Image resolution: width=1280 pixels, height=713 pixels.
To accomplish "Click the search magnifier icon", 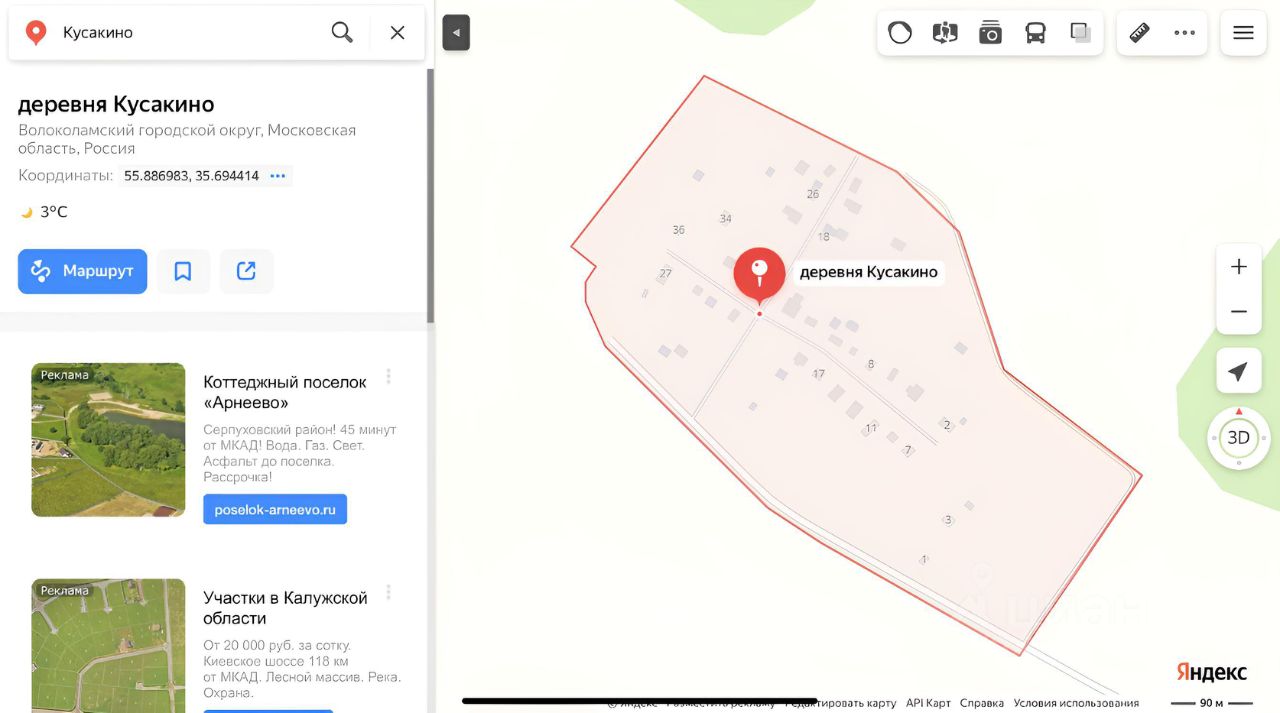I will coord(342,32).
